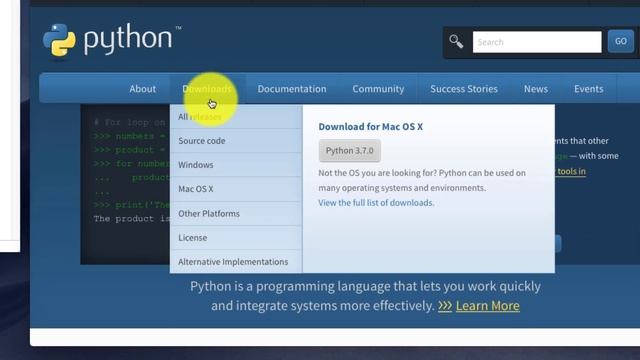Image resolution: width=640 pixels, height=360 pixels.
Task: Open the News nav menu
Action: pyautogui.click(x=536, y=89)
